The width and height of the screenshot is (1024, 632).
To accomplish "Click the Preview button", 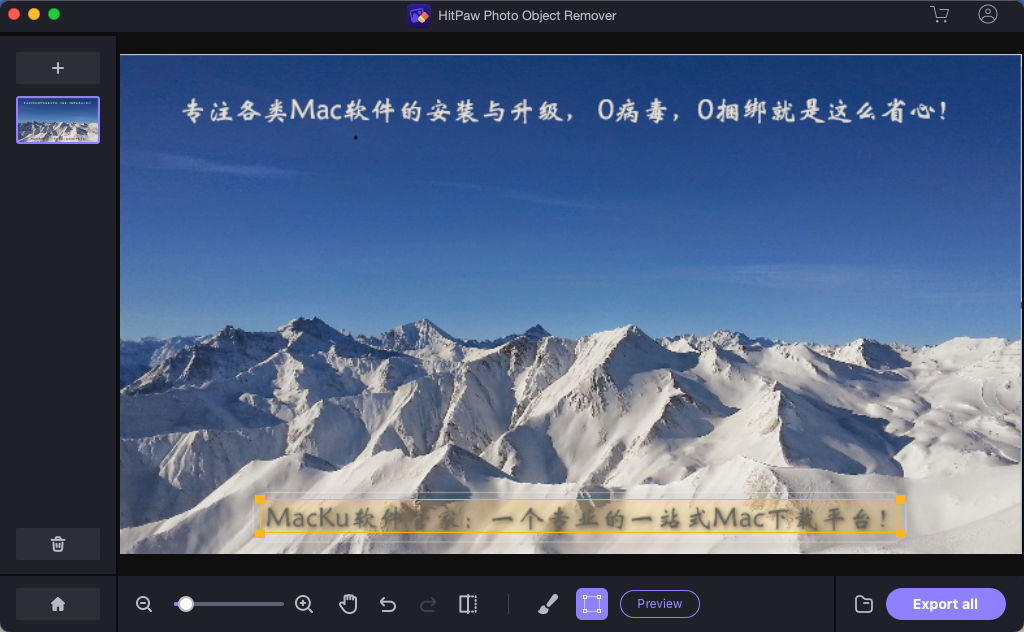I will tap(660, 604).
